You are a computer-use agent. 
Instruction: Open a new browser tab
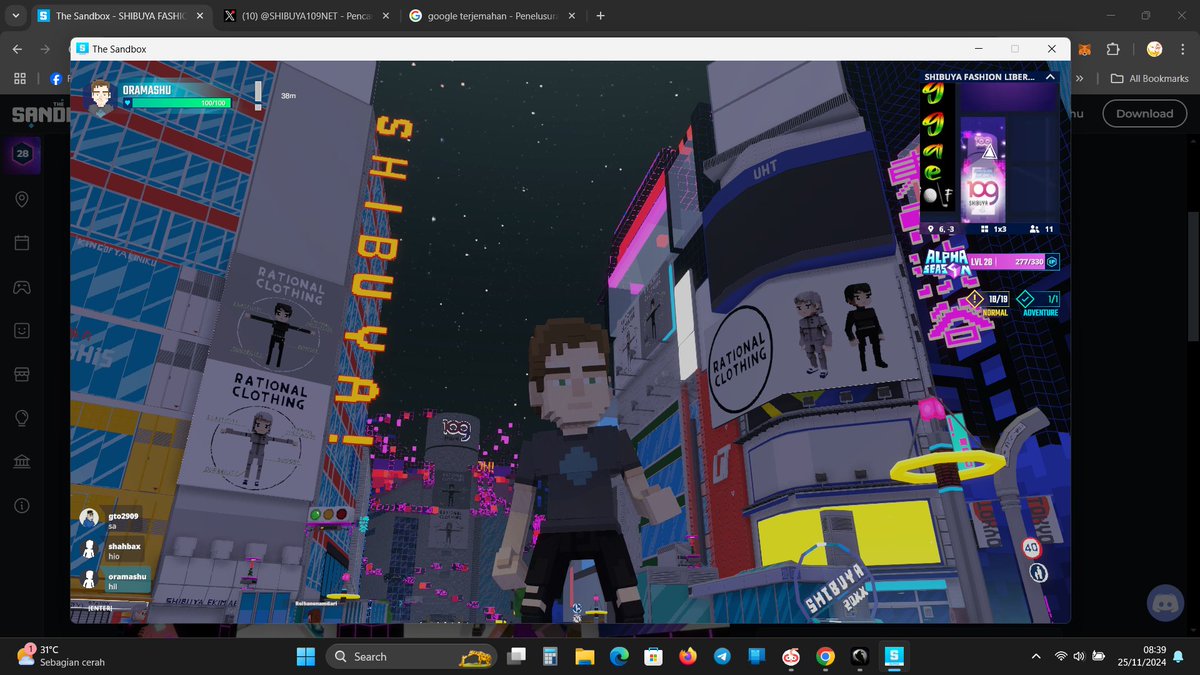[600, 16]
